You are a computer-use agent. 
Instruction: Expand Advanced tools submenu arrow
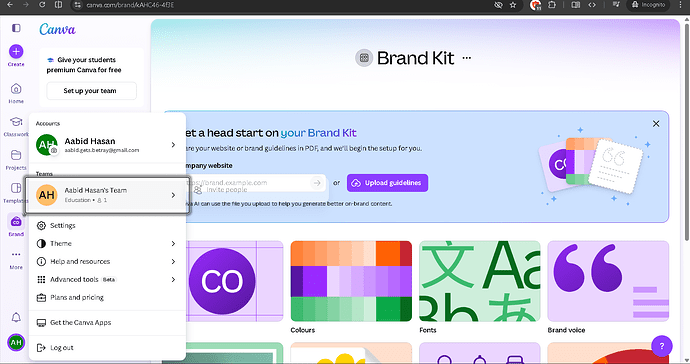[x=173, y=279]
